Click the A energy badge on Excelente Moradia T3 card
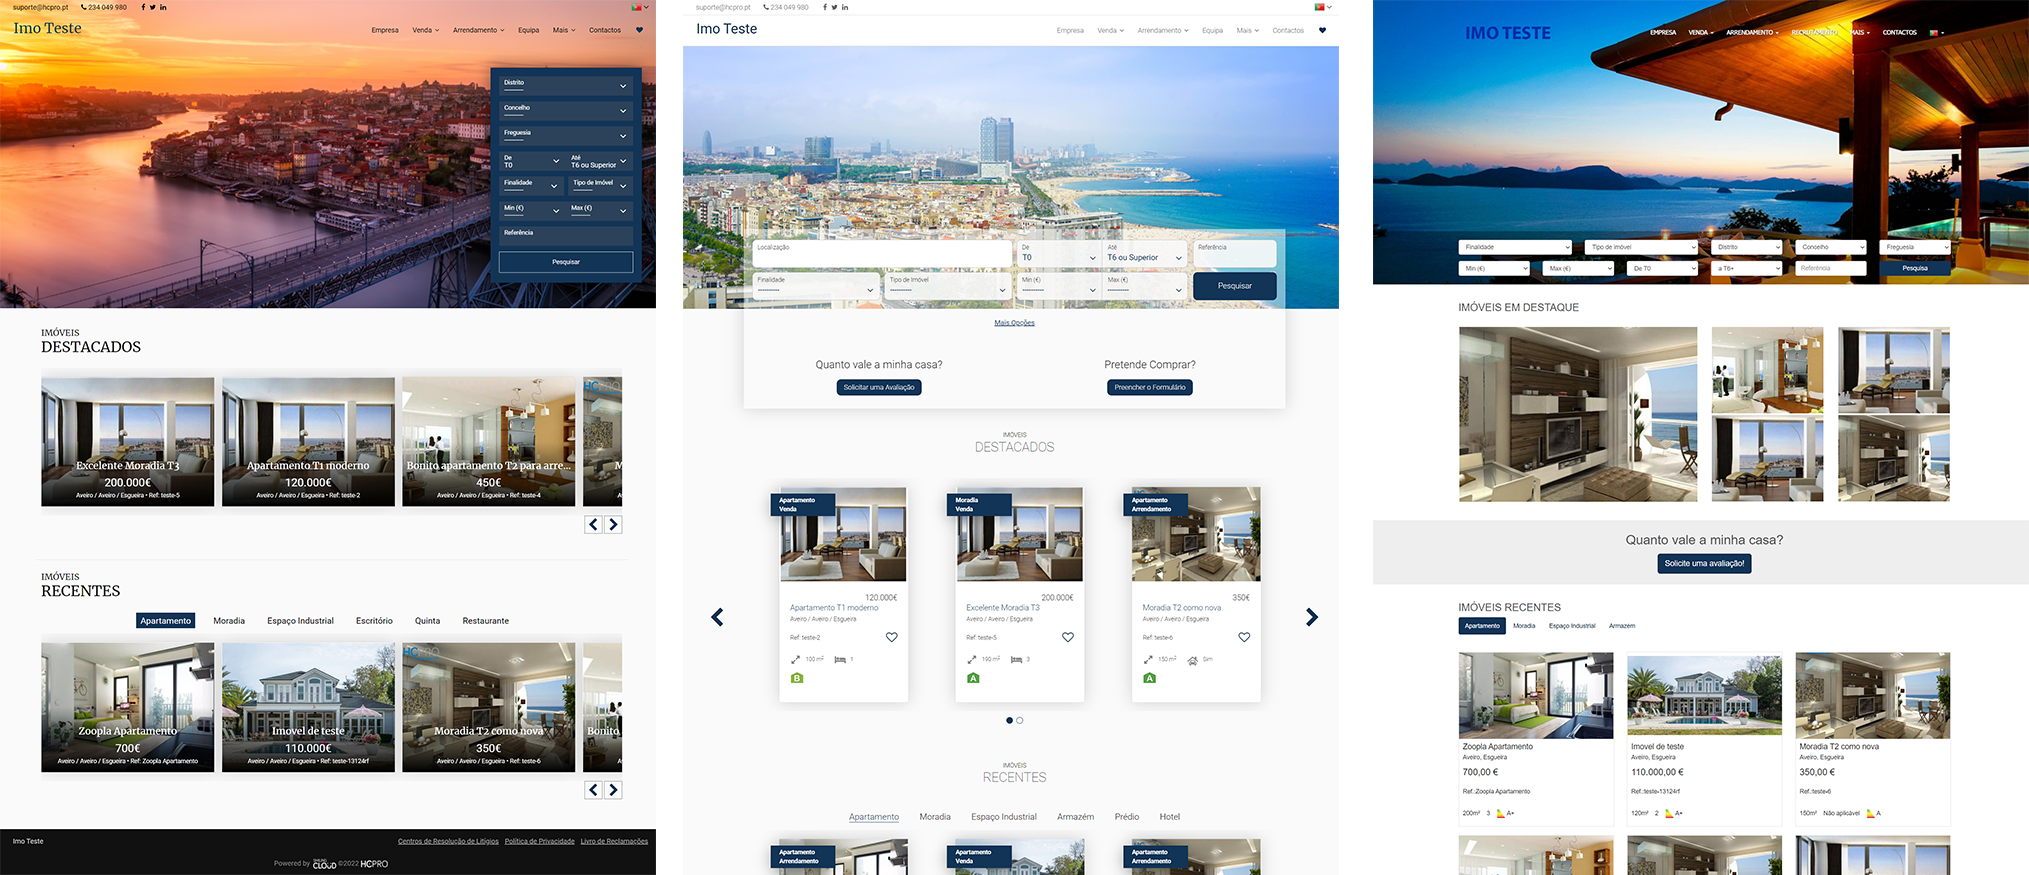 pyautogui.click(x=973, y=678)
